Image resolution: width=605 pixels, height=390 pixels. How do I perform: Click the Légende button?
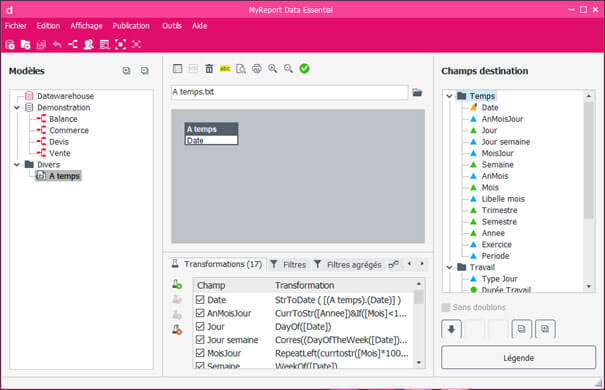point(519,358)
